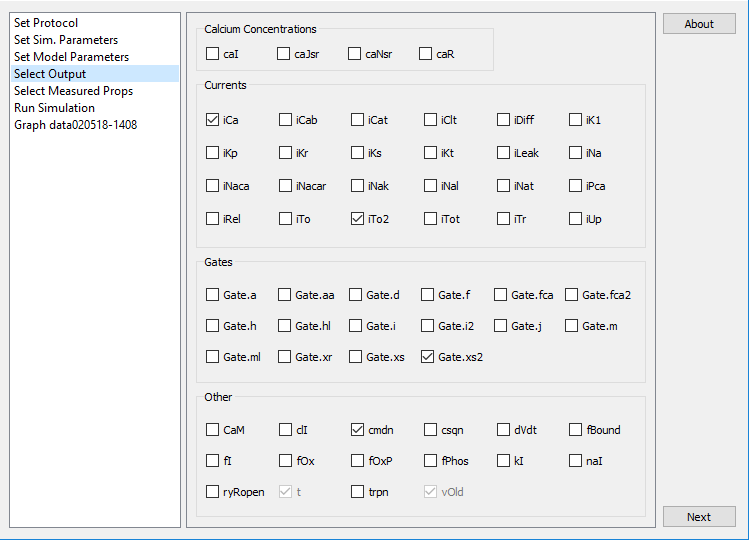Image resolution: width=749 pixels, height=540 pixels.
Task: Enable the caI calcium checkbox
Action: [212, 54]
